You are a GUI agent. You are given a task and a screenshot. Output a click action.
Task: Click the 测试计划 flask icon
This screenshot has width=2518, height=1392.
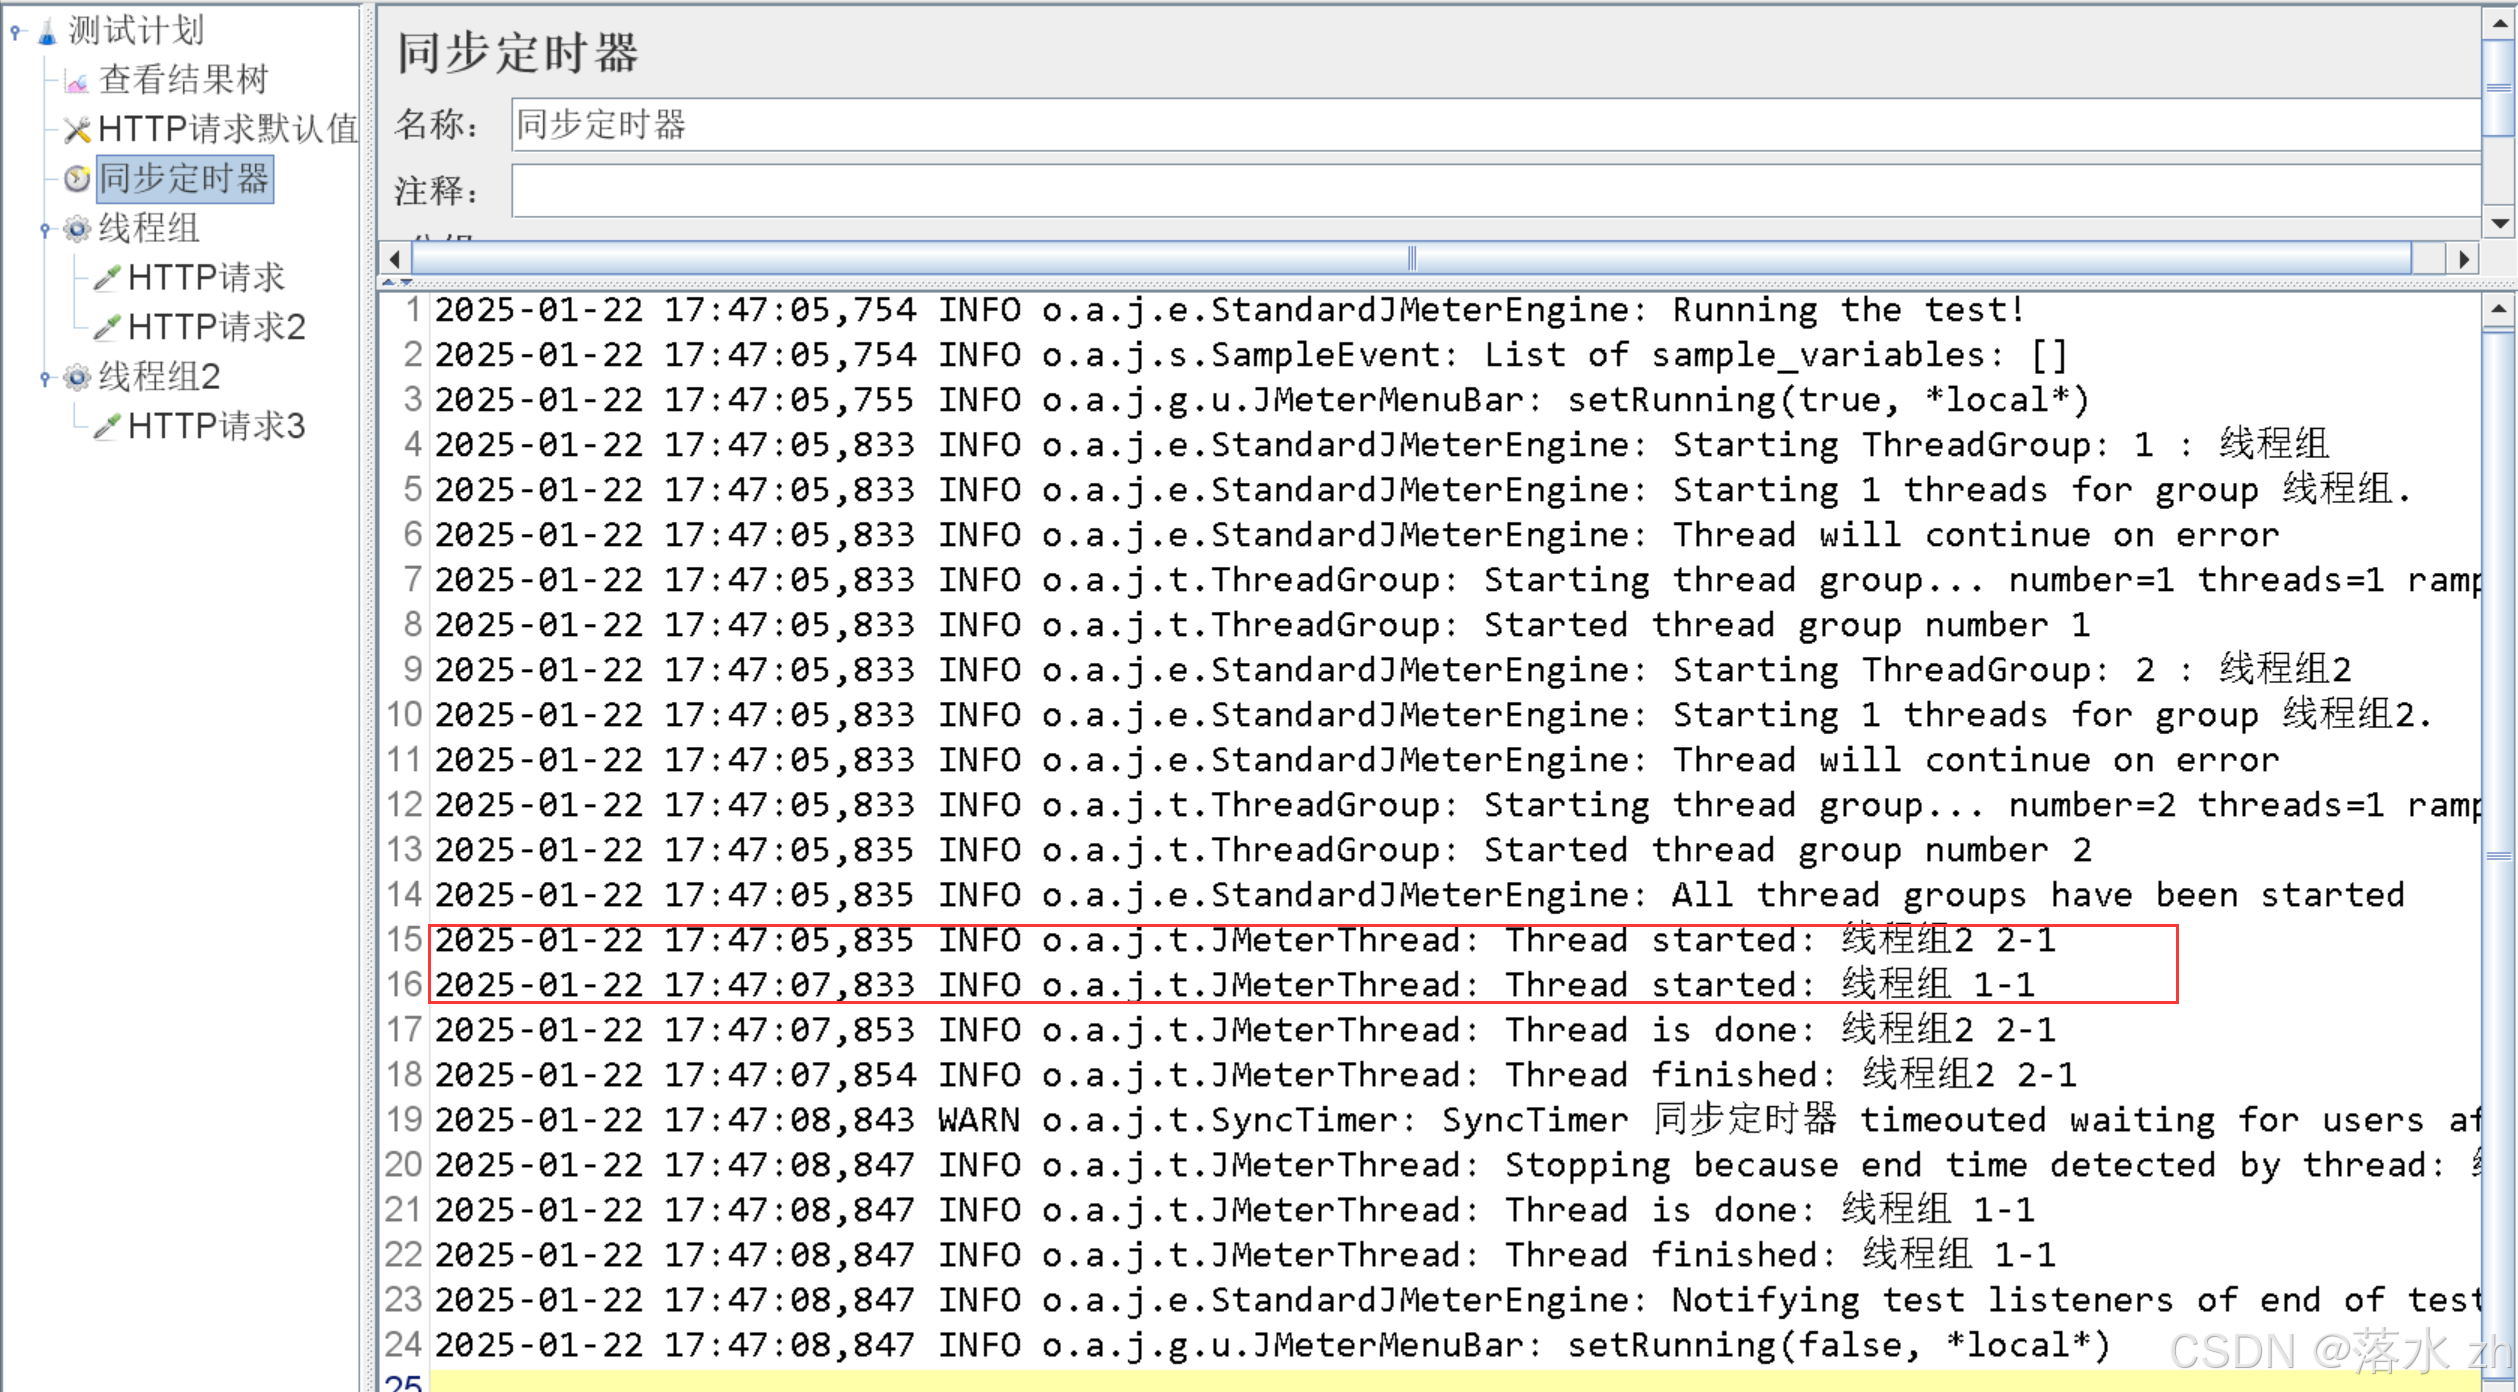pos(47,32)
